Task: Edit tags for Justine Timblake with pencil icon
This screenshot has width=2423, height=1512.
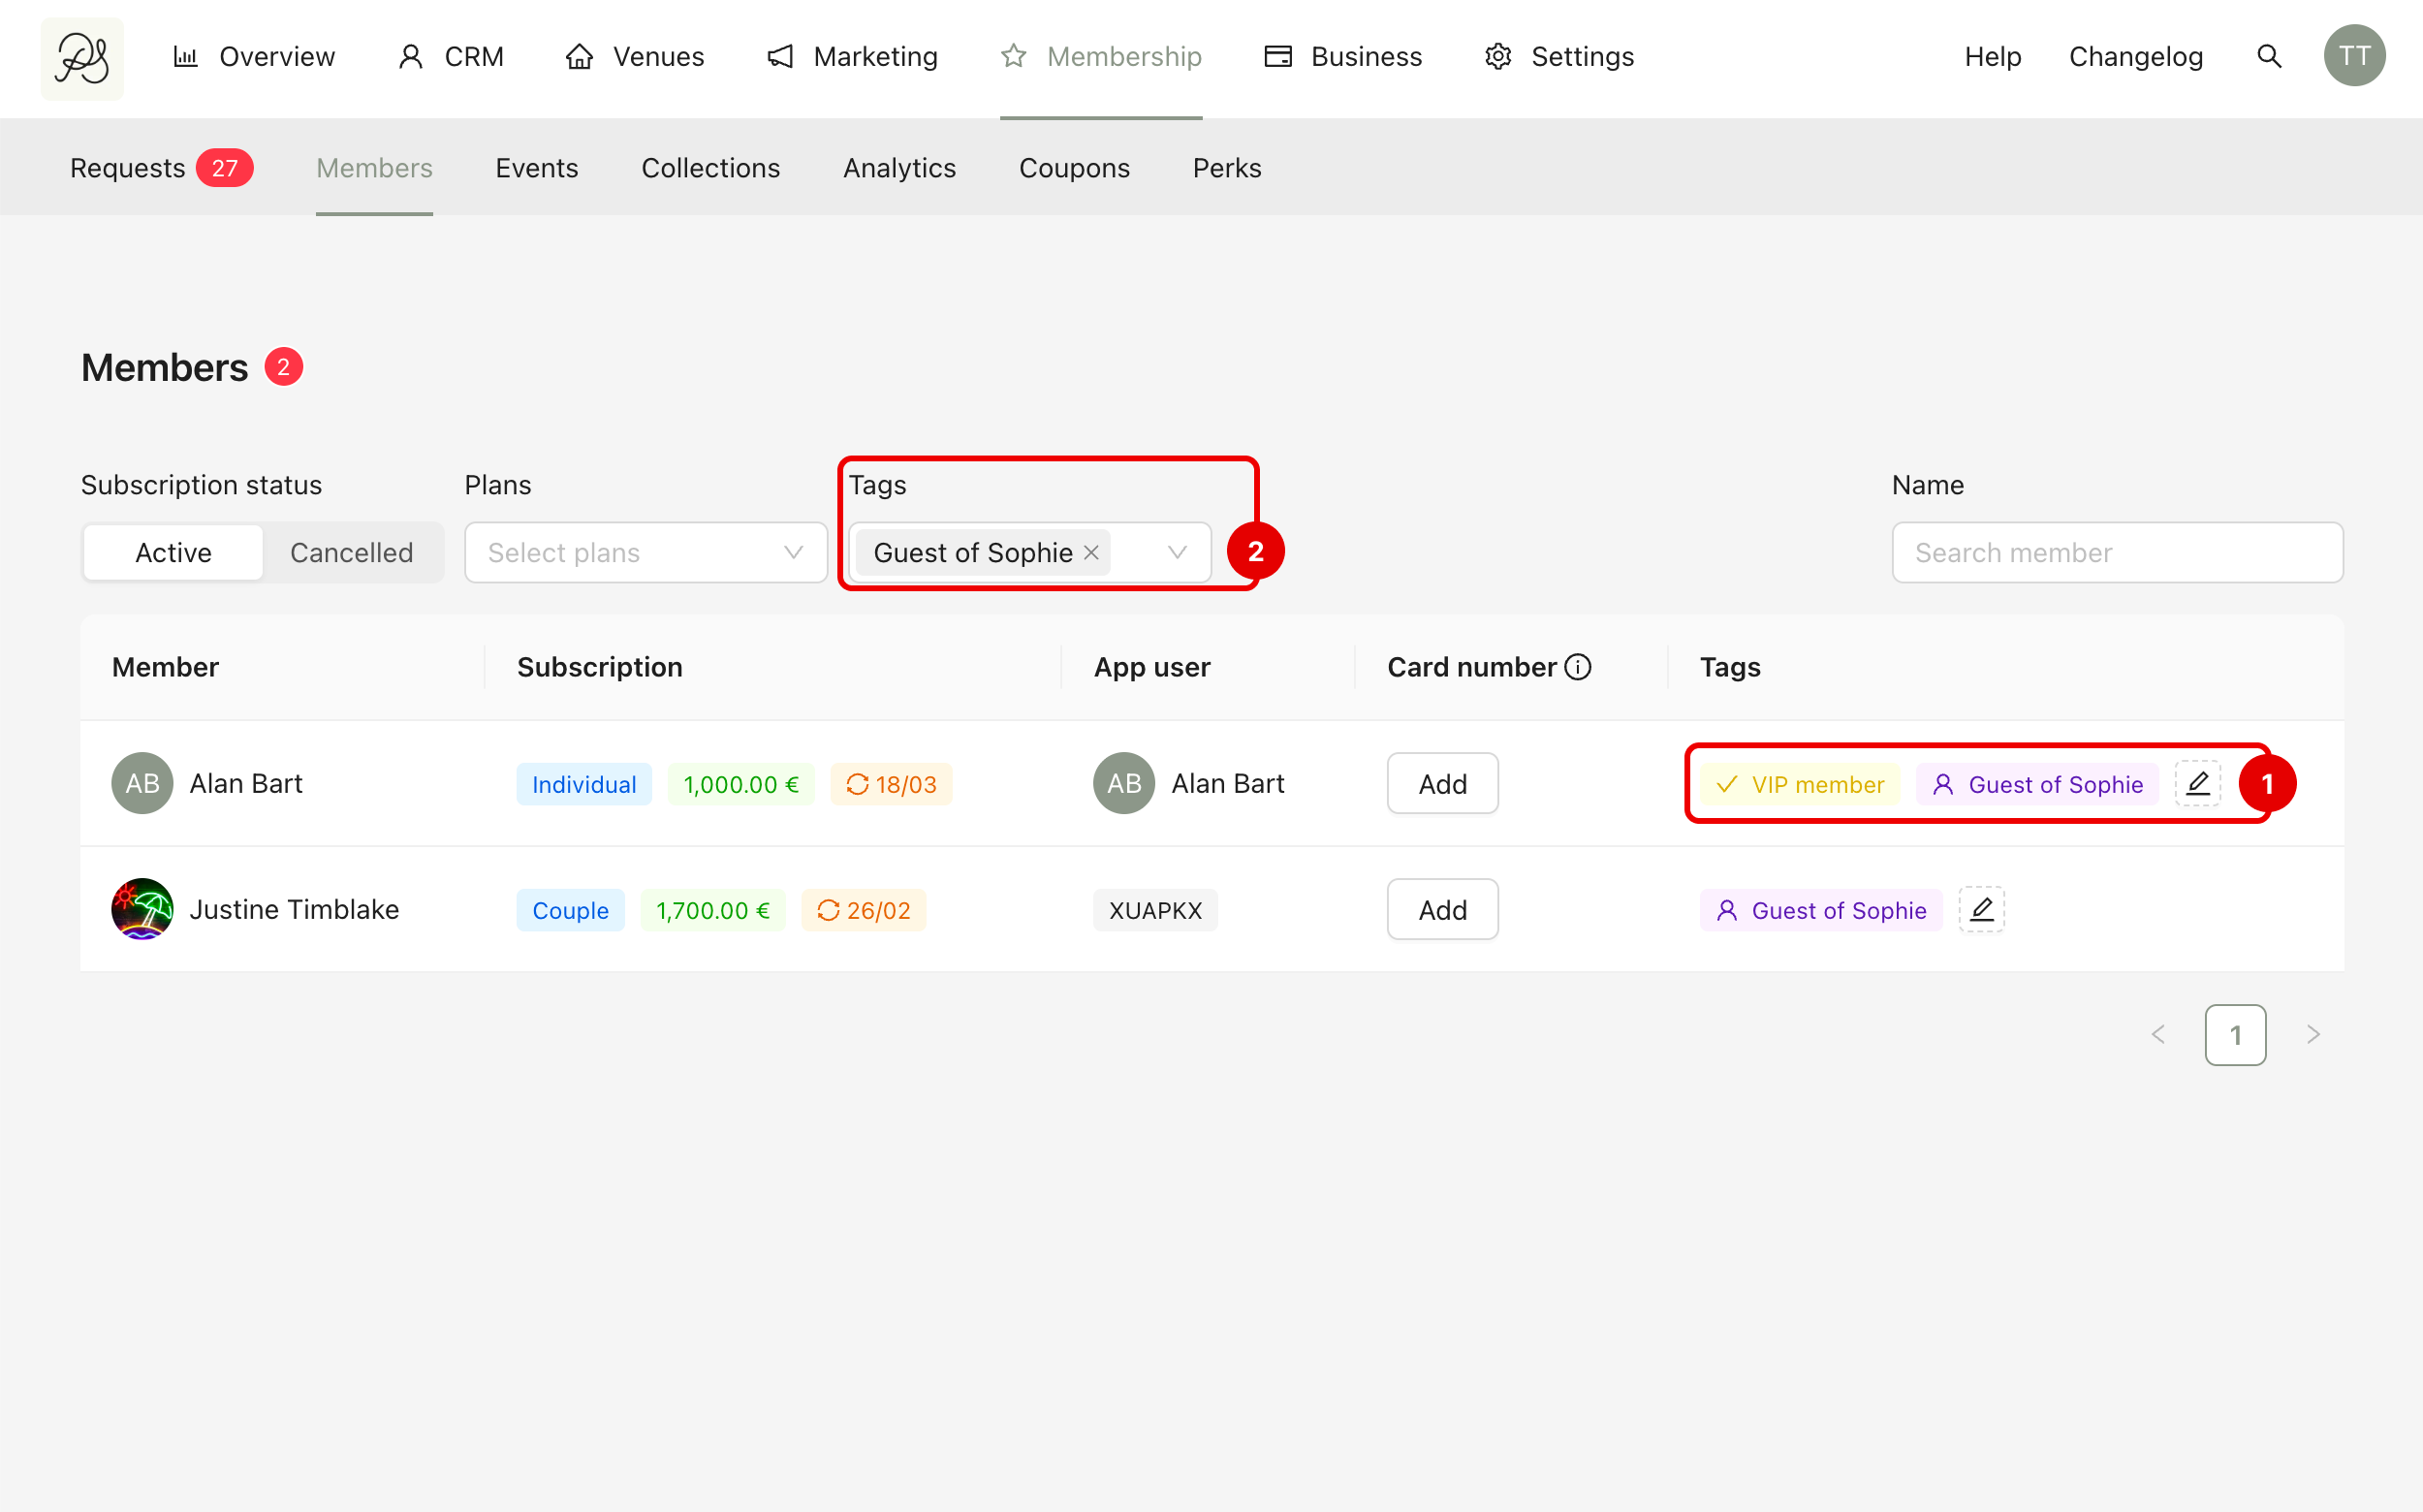Action: 1981,910
